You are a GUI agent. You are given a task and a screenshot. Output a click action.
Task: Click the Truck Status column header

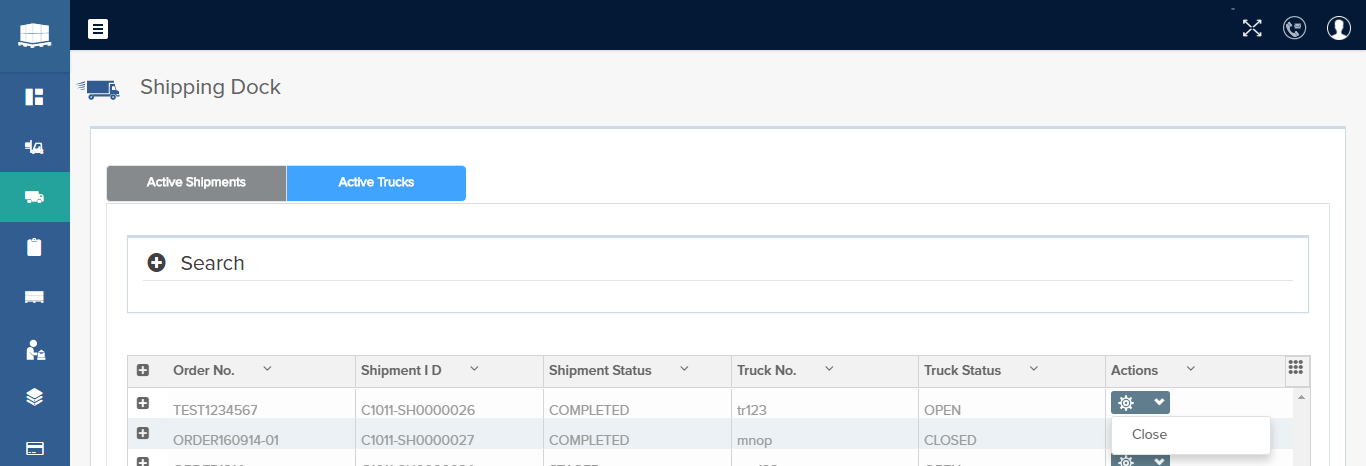962,371
